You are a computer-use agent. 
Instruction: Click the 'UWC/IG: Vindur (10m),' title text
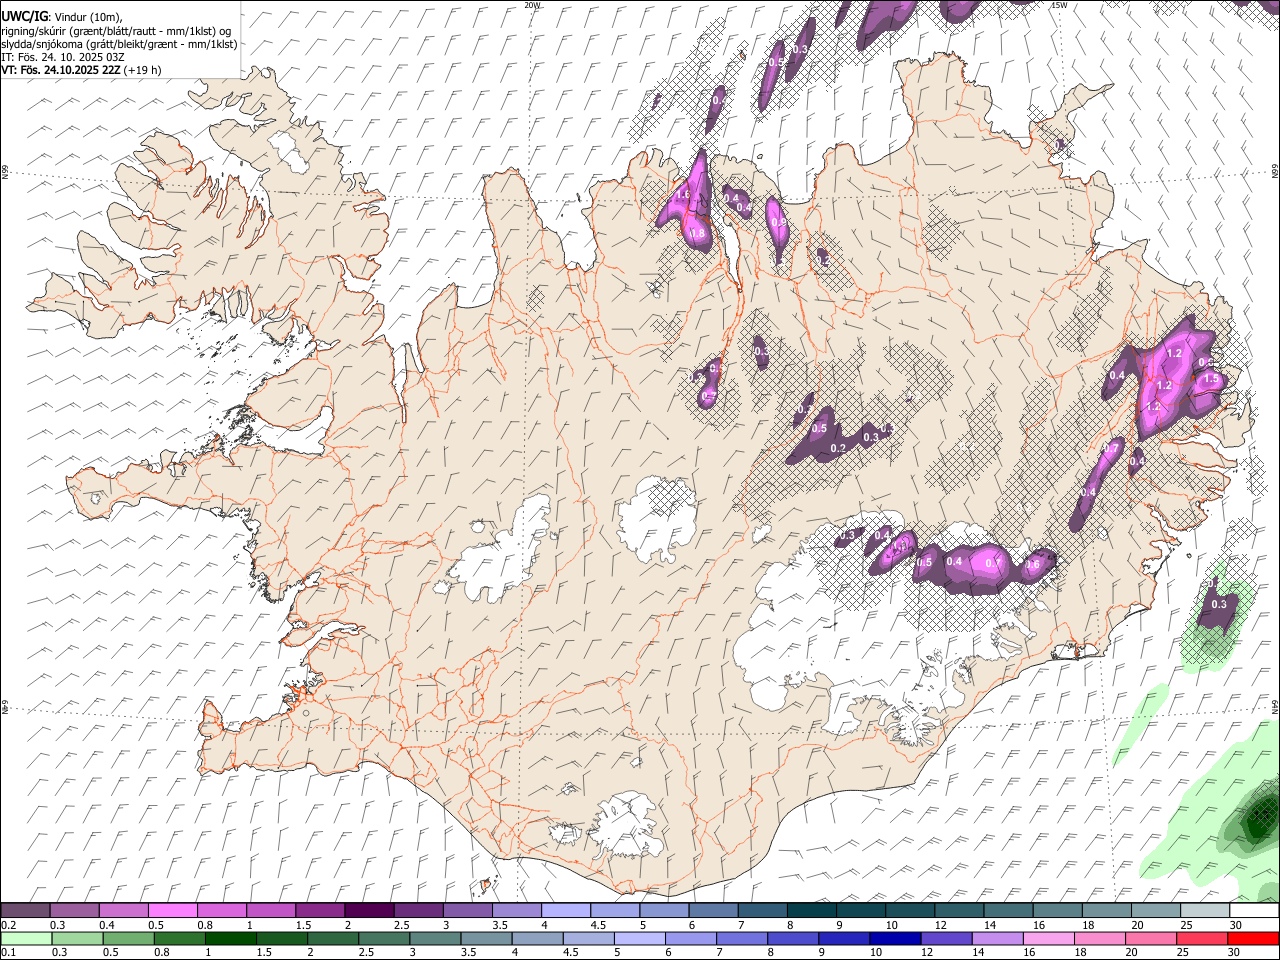click(62, 17)
